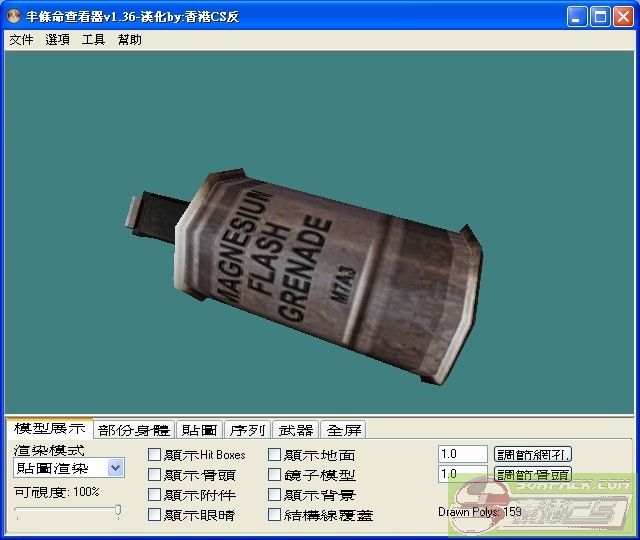Enable the 結構線覆蓋 checkbox
This screenshot has width=640, height=540.
pyautogui.click(x=274, y=514)
